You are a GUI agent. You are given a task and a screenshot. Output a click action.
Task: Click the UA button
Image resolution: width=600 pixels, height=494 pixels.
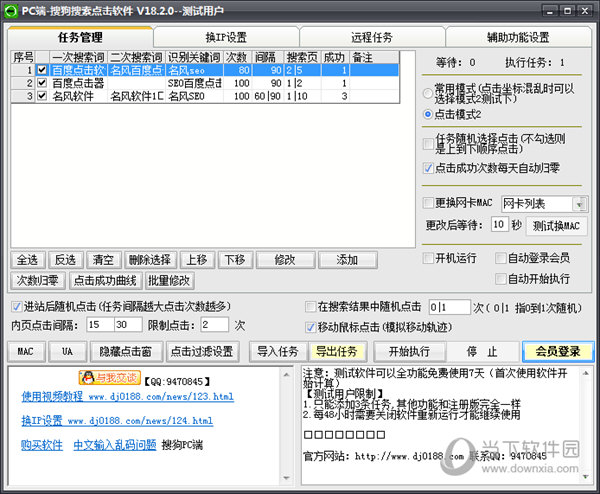67,352
